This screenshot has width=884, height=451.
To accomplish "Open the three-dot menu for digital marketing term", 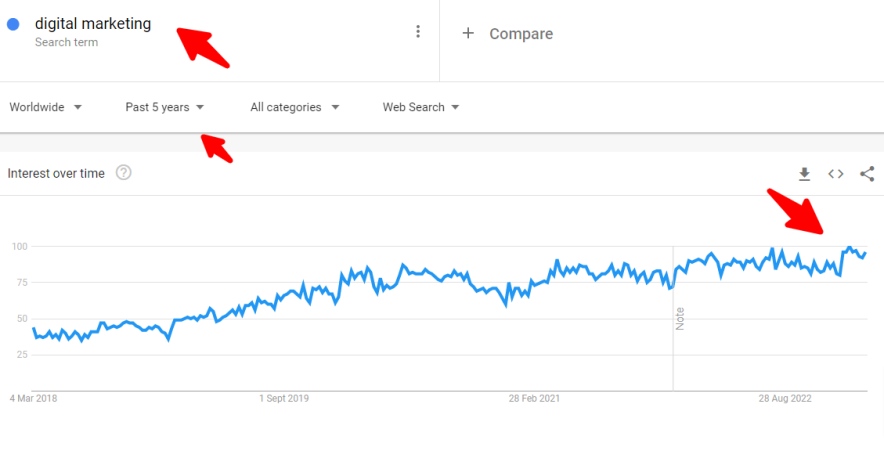I will [418, 32].
